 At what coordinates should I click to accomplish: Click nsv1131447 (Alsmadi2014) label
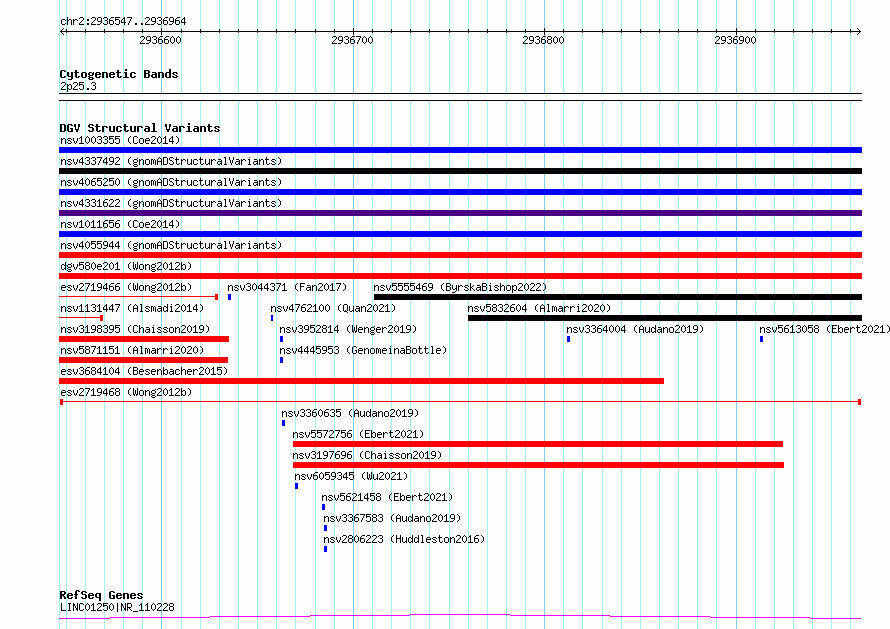click(132, 308)
